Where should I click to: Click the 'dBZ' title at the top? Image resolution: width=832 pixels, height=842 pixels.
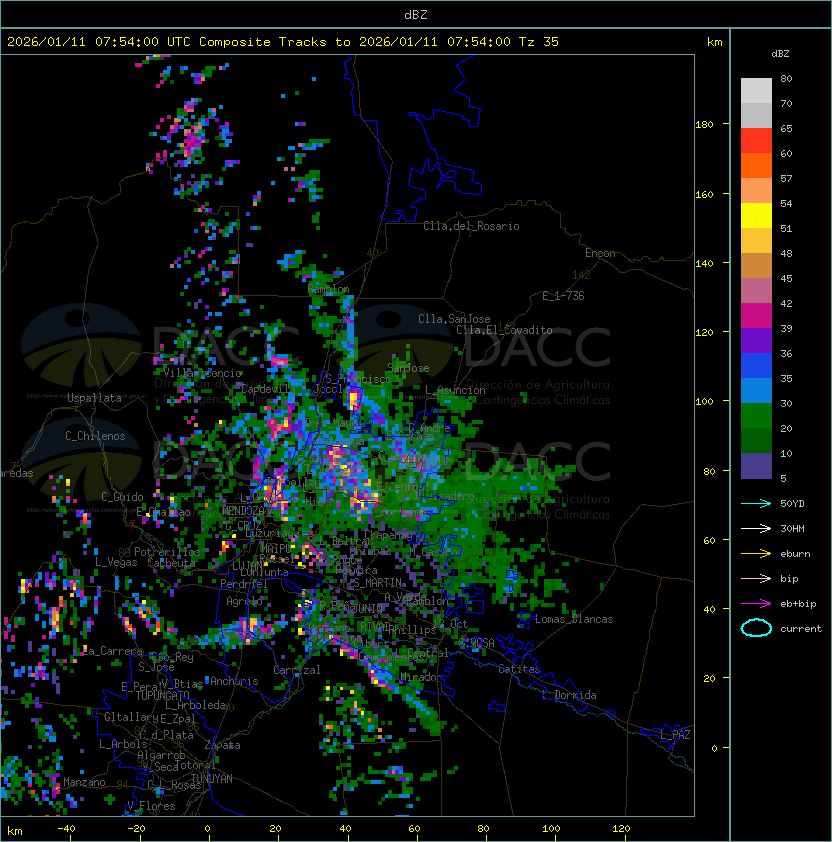[x=416, y=15]
